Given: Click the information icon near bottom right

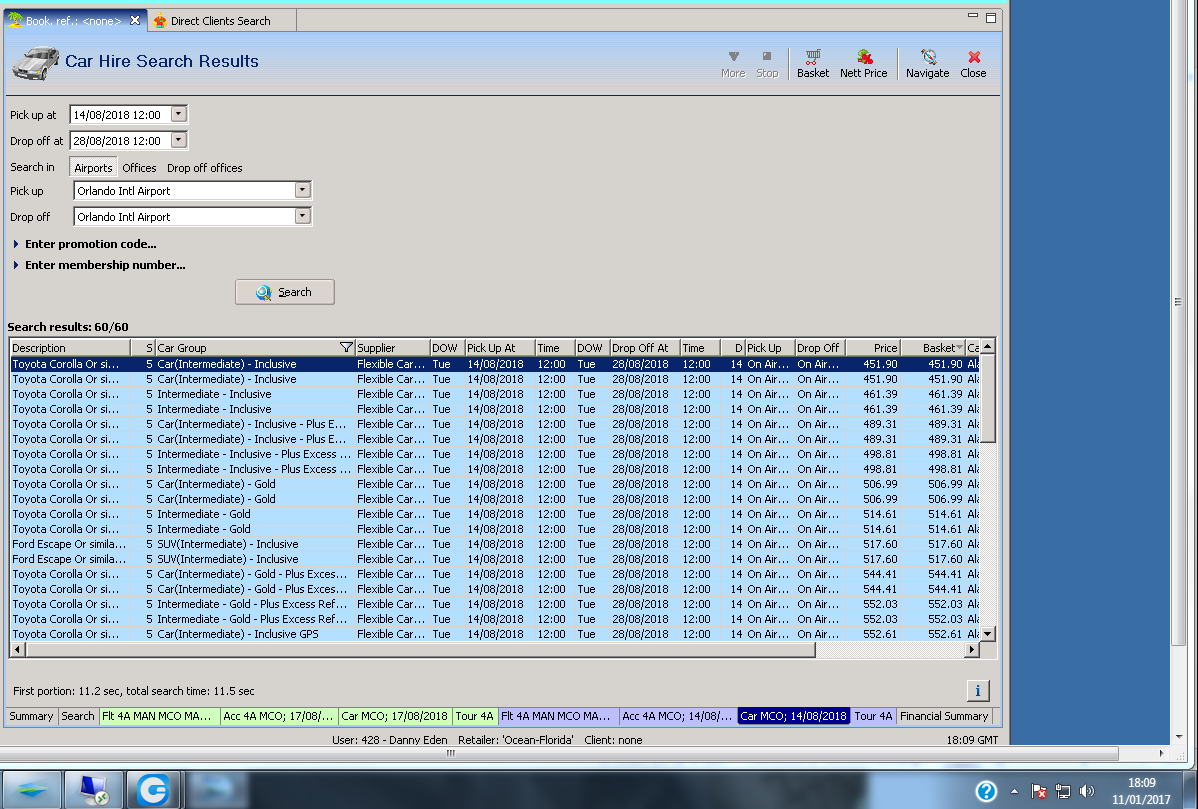Looking at the screenshot, I should (x=978, y=690).
